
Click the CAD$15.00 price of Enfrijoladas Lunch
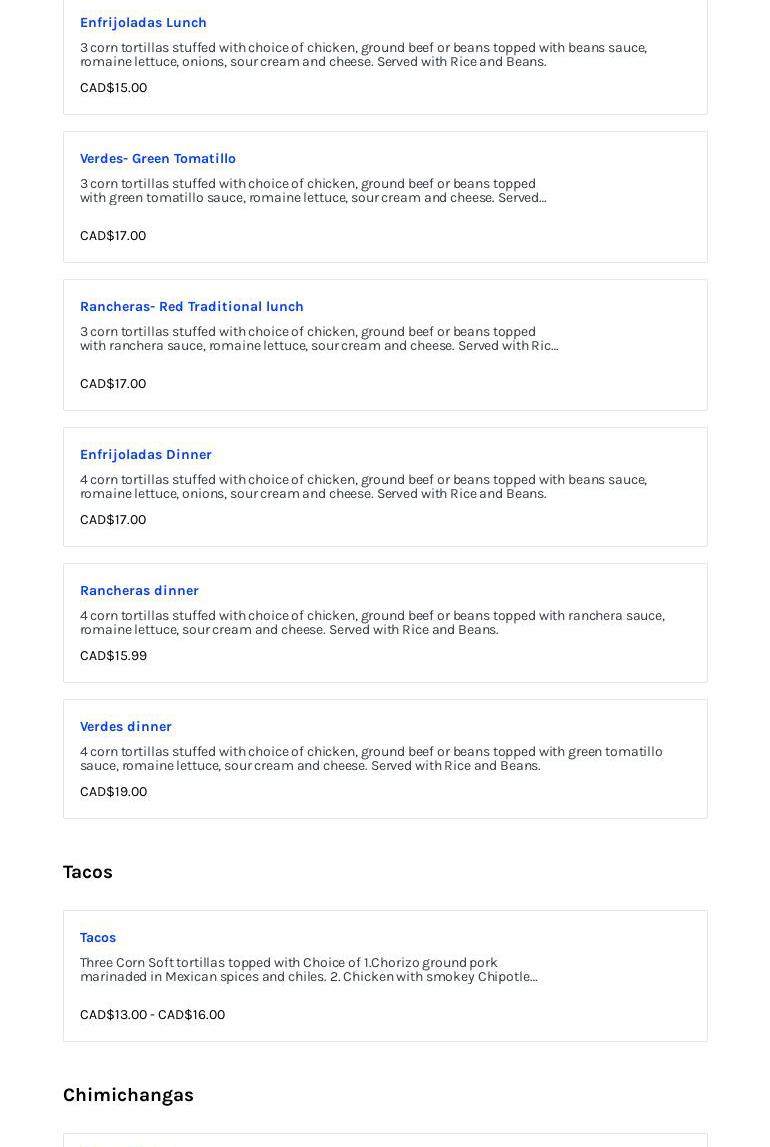(x=113, y=87)
